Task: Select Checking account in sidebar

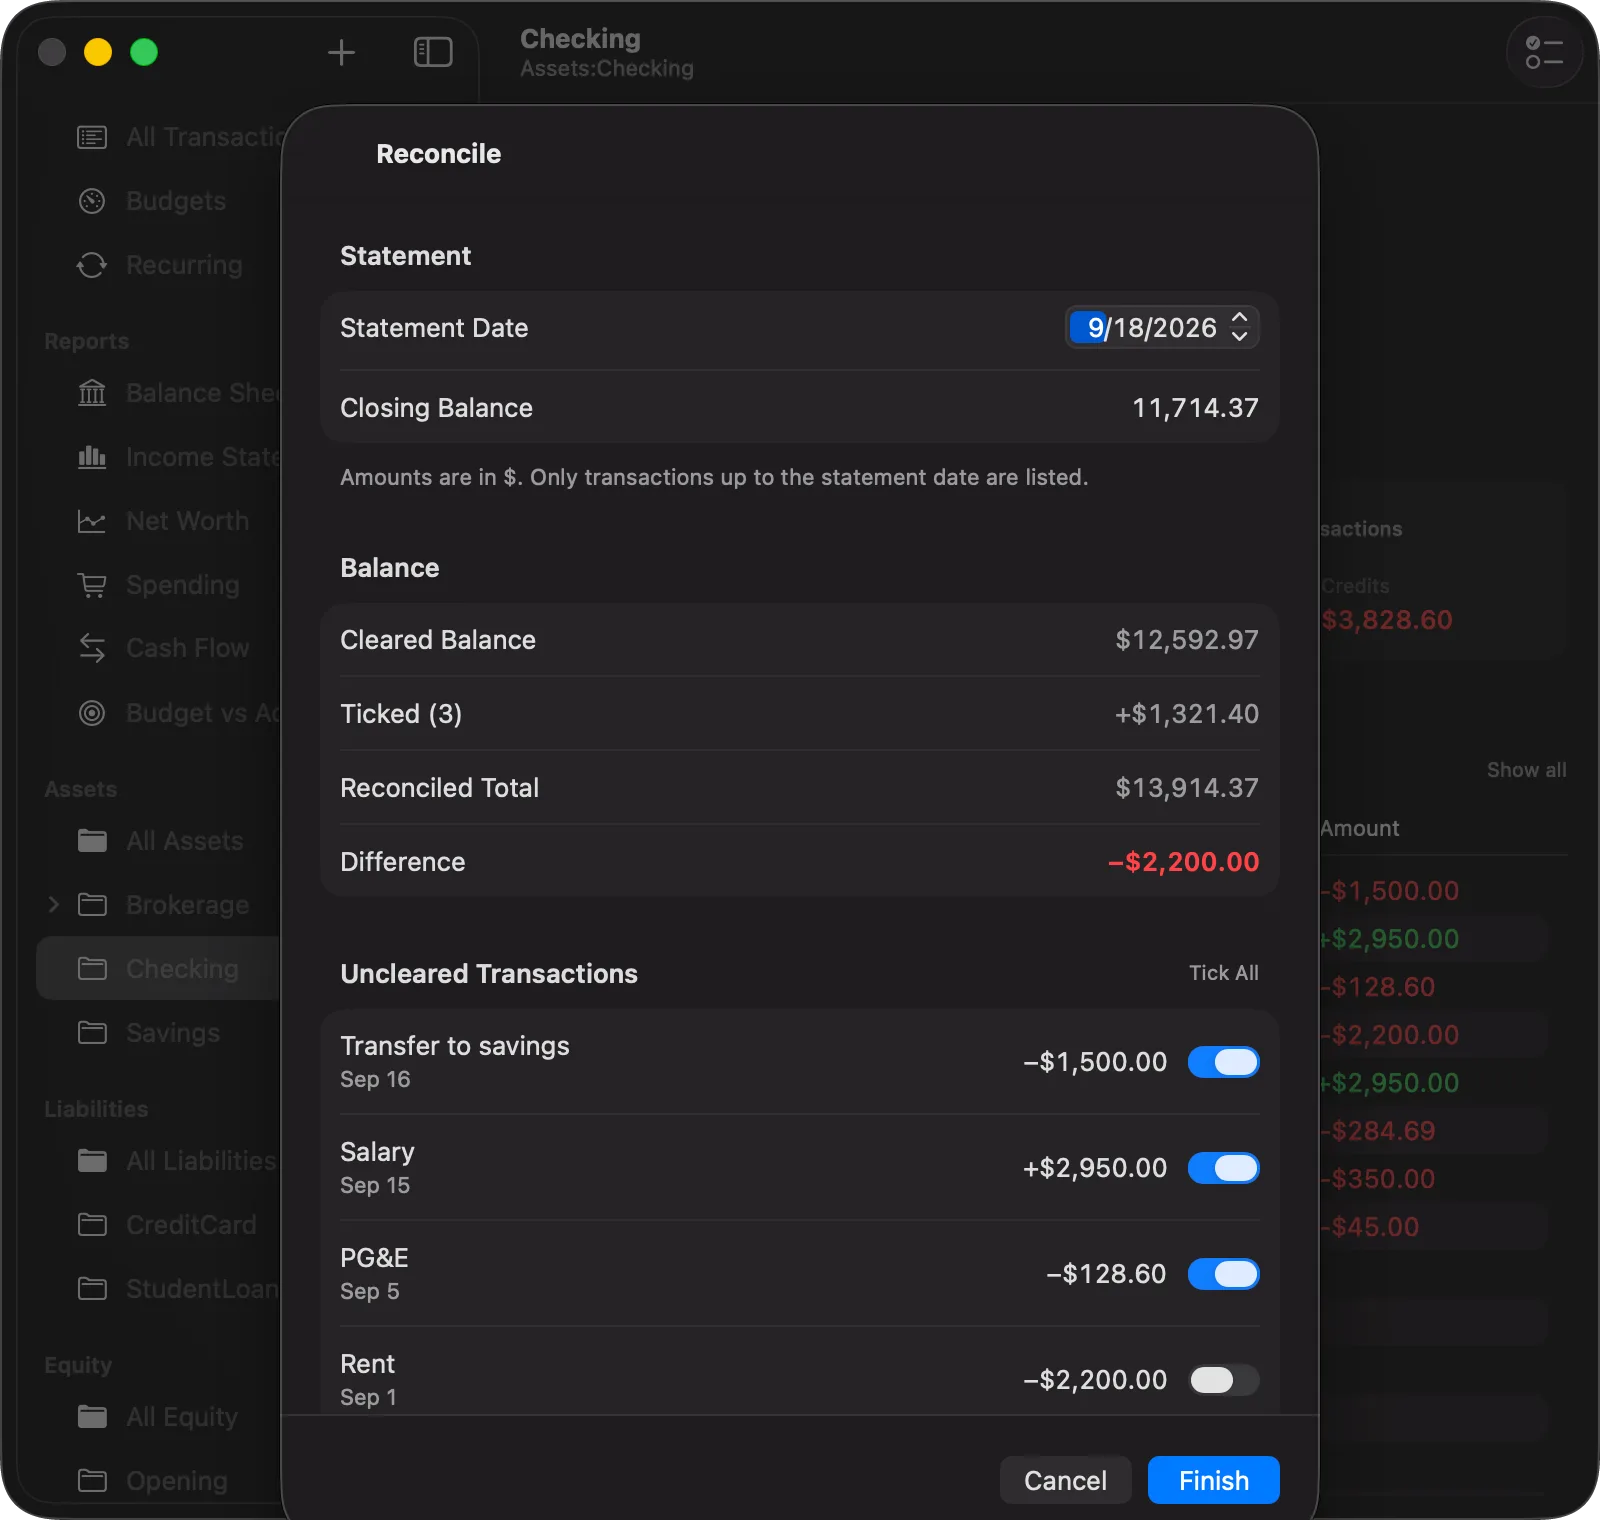Action: coord(159,968)
